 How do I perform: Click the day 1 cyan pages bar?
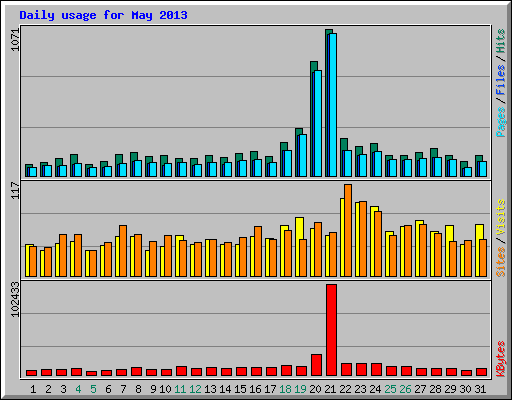(33, 172)
